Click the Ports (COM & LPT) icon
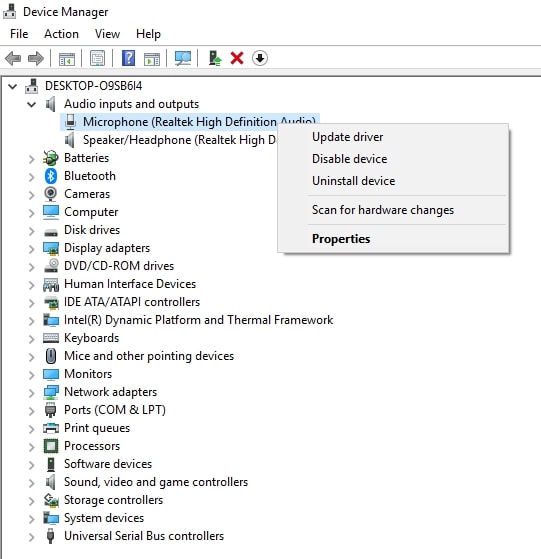 (x=51, y=410)
